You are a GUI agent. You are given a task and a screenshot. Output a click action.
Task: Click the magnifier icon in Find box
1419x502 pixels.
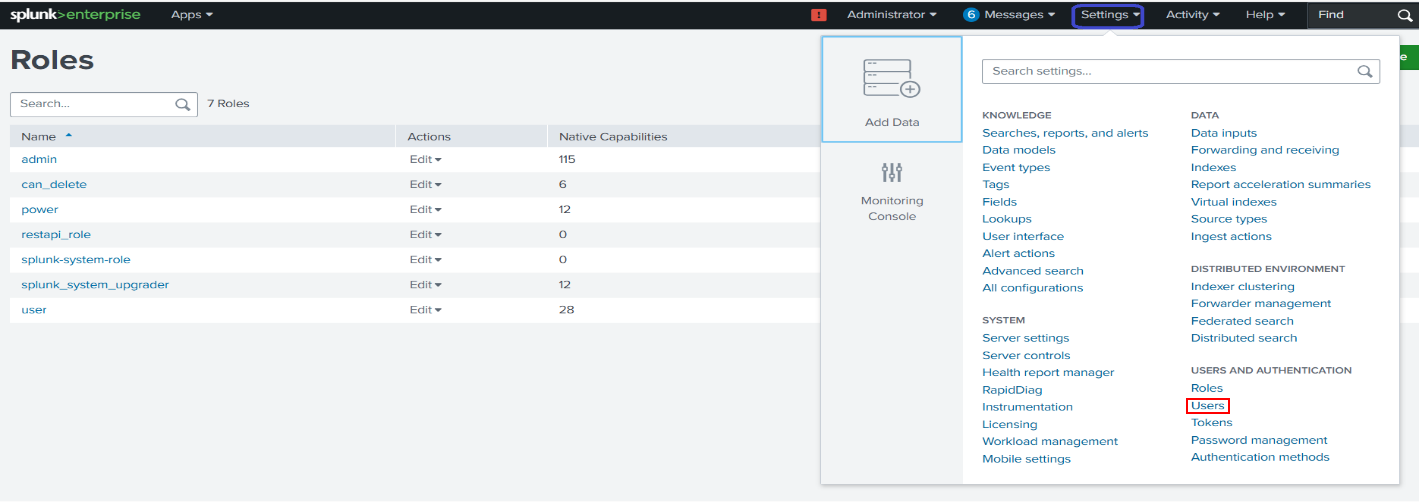coord(1404,15)
